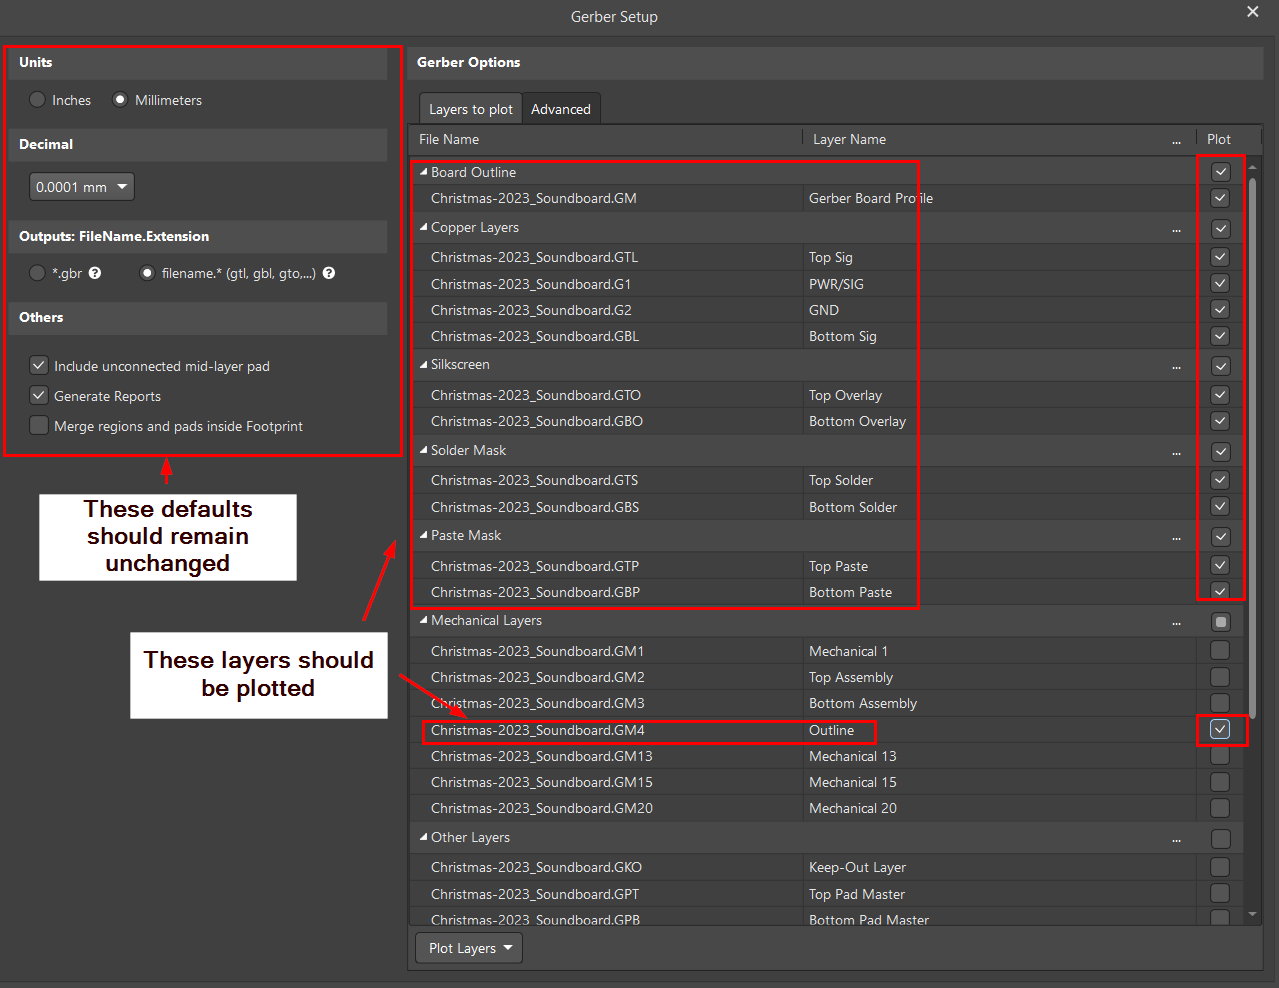This screenshot has width=1279, height=988.
Task: Sort by the File Name column header
Action: (606, 139)
